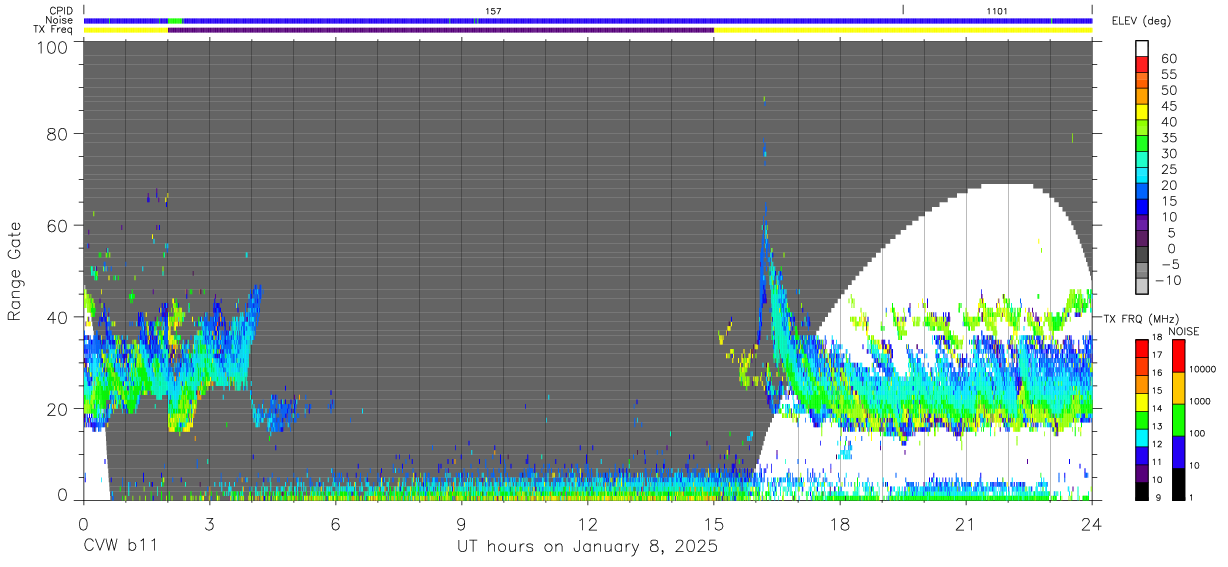The width and height of the screenshot is (1228, 567).
Task: Click the 'Range Gate' y-axis title
Action: [x=15, y=272]
